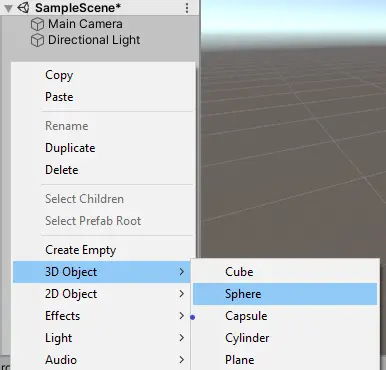The height and width of the screenshot is (370, 386).
Task: Expand the 3D Object submenu arrow
Action: [x=182, y=272]
